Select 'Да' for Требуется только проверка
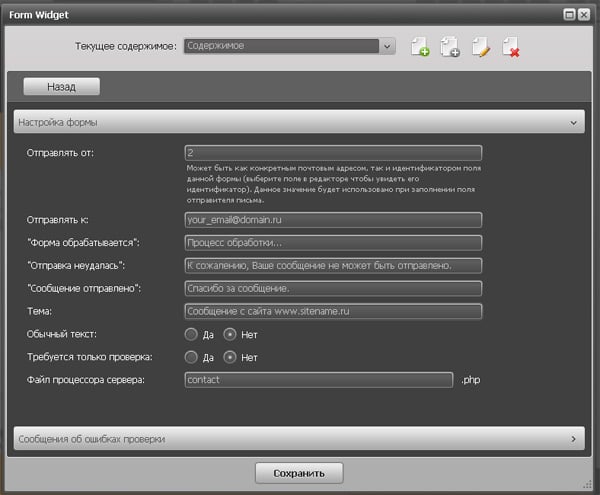 tap(191, 356)
